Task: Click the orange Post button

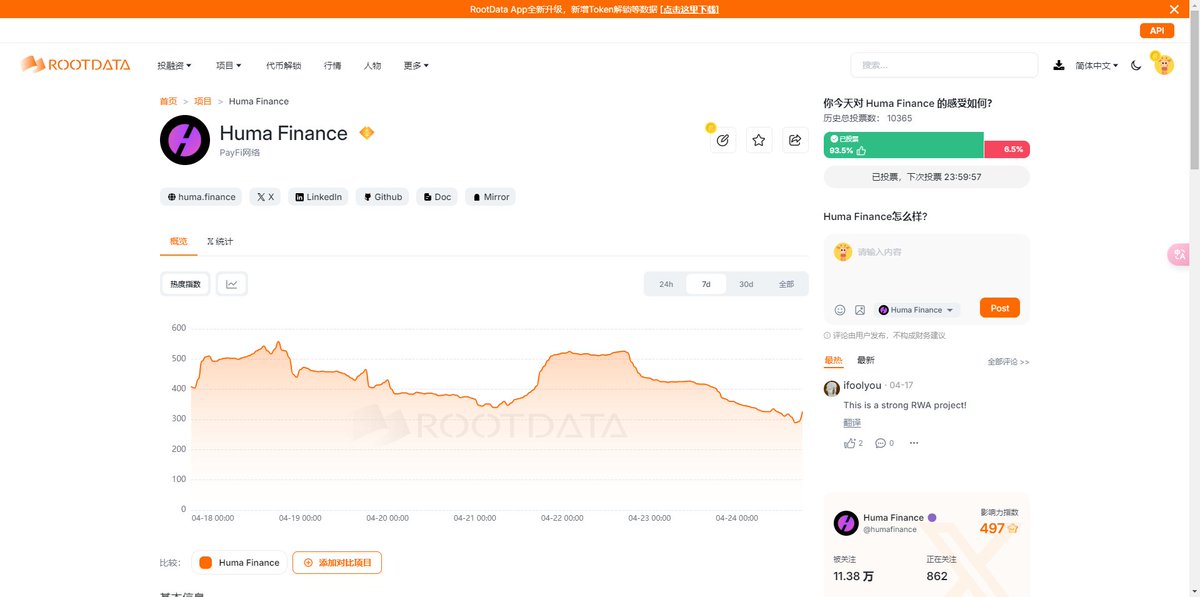Action: (1000, 308)
